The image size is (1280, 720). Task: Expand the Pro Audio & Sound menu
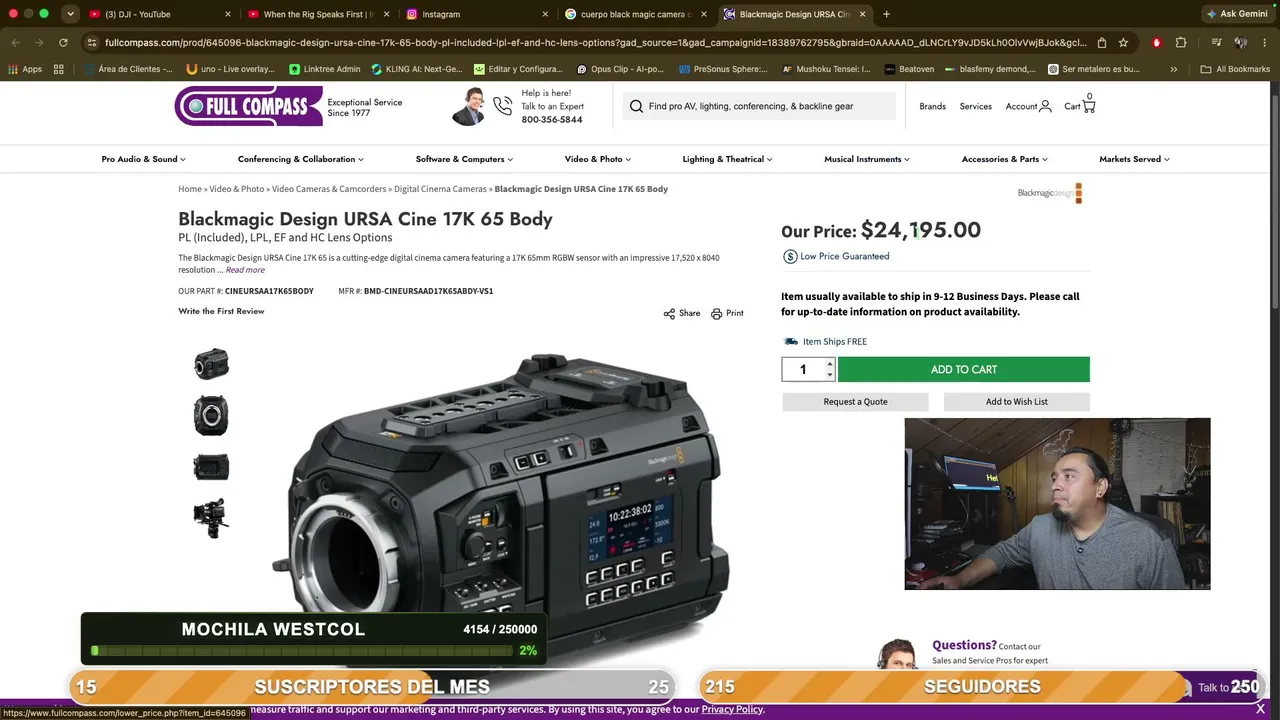[x=143, y=159]
